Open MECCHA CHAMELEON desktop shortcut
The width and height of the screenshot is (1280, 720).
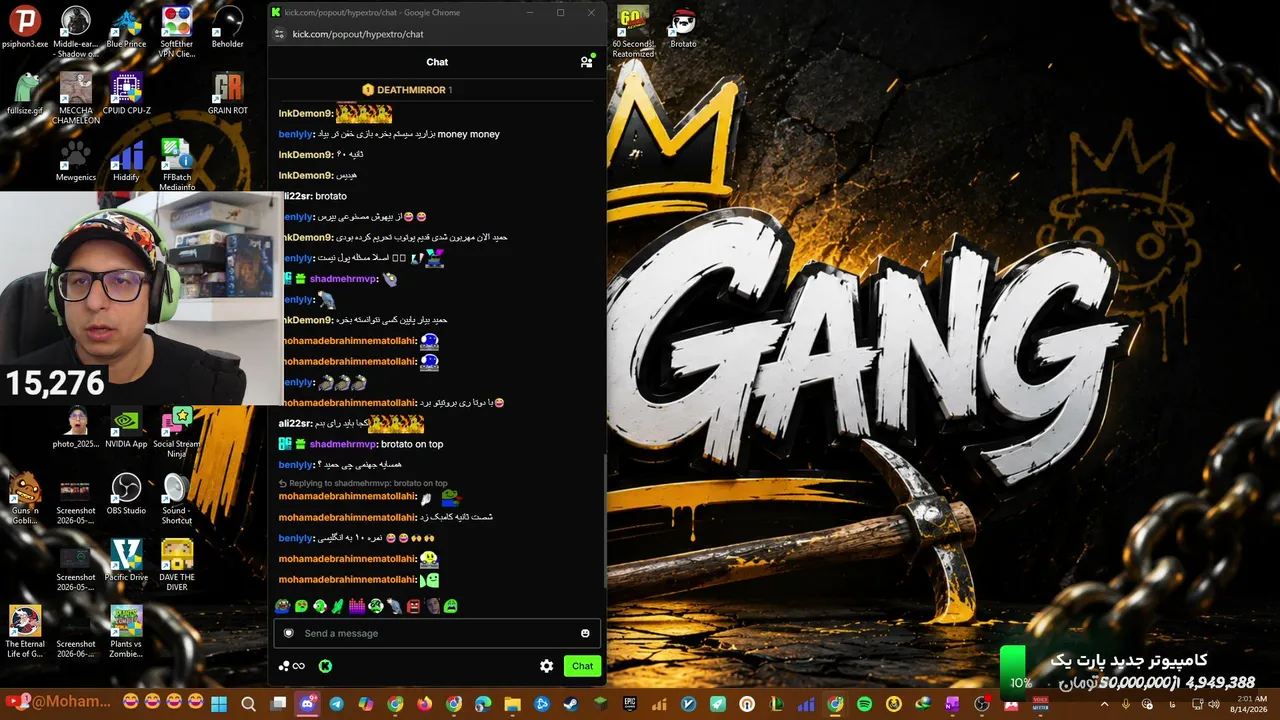[76, 99]
